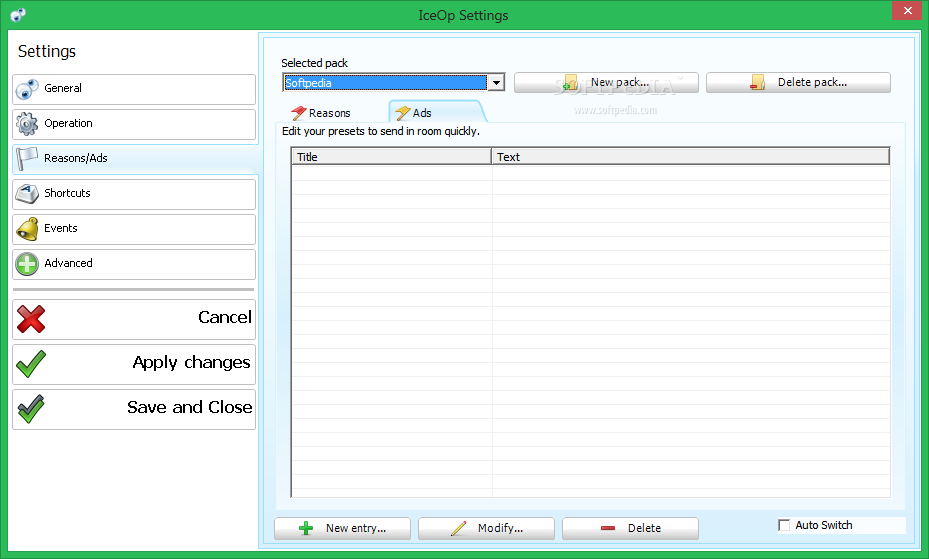Open the Events settings section
Image resolution: width=929 pixels, height=559 pixels.
point(134,229)
